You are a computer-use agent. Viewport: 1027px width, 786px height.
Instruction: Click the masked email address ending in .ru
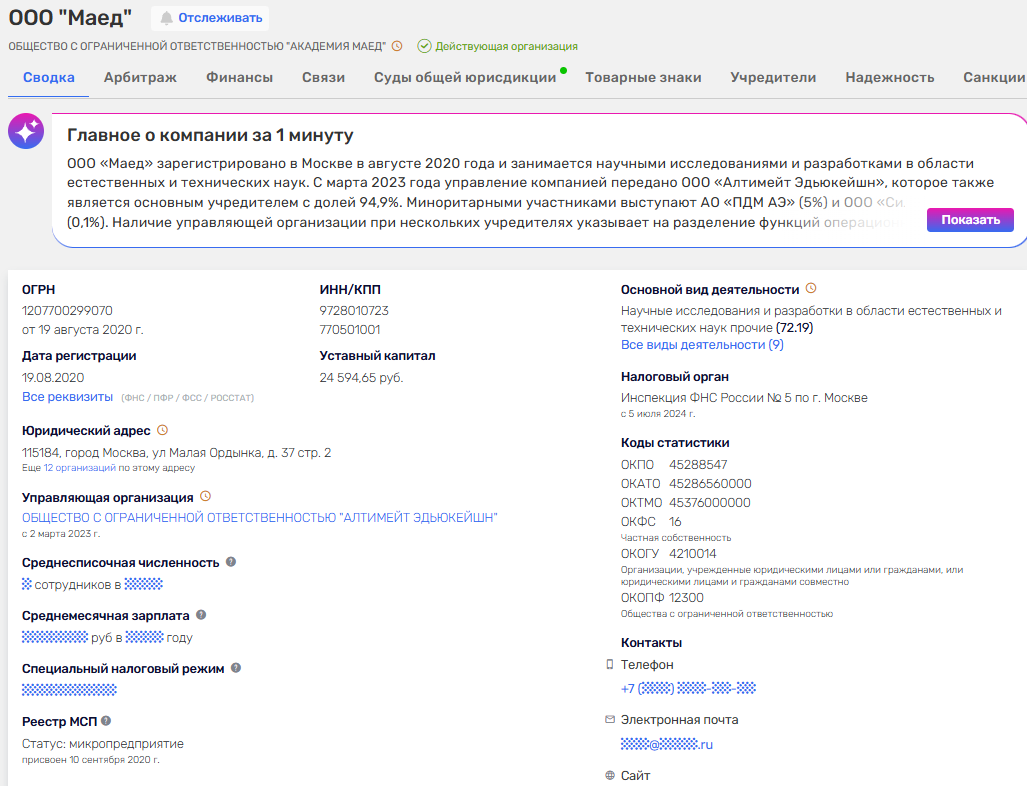(667, 744)
